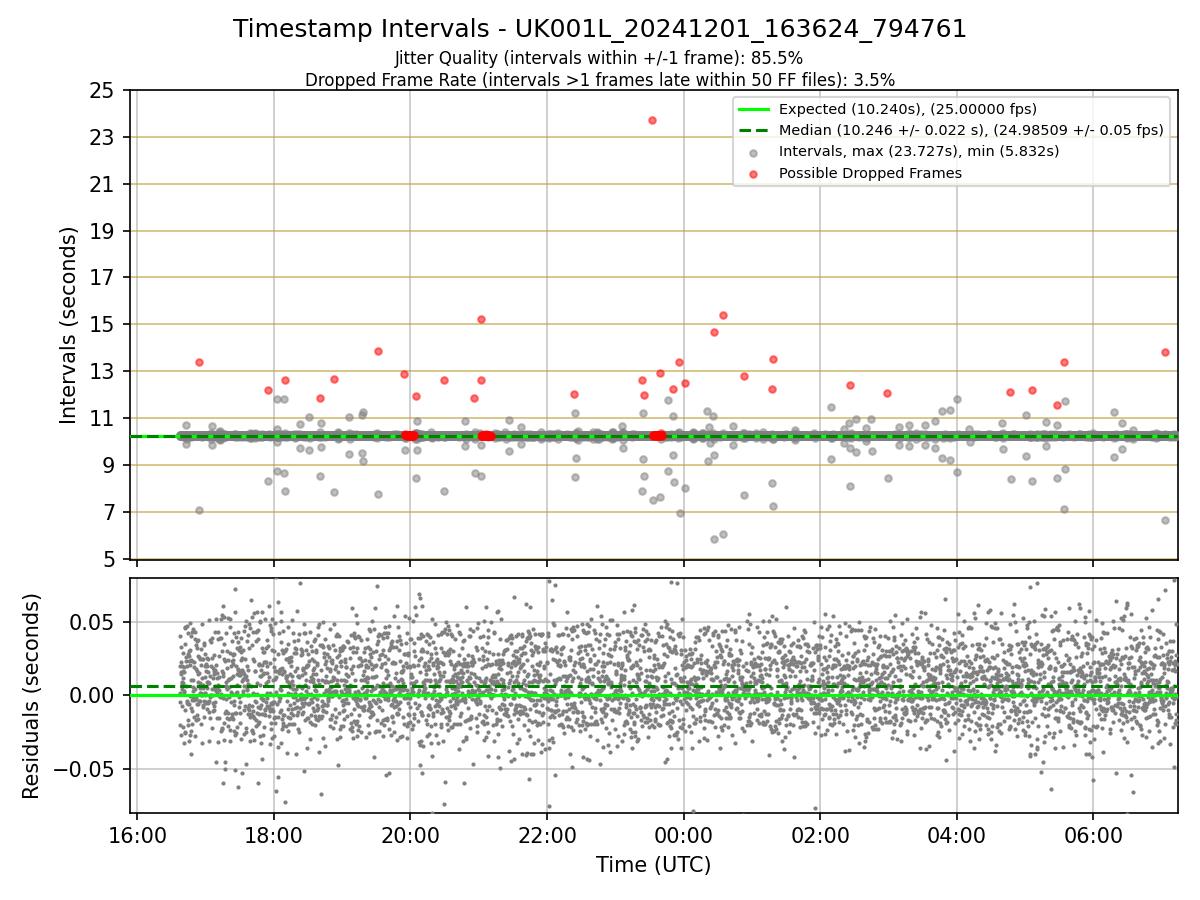1200x900 pixels.
Task: Click the grey dot marker in the legend
Action: 754,153
